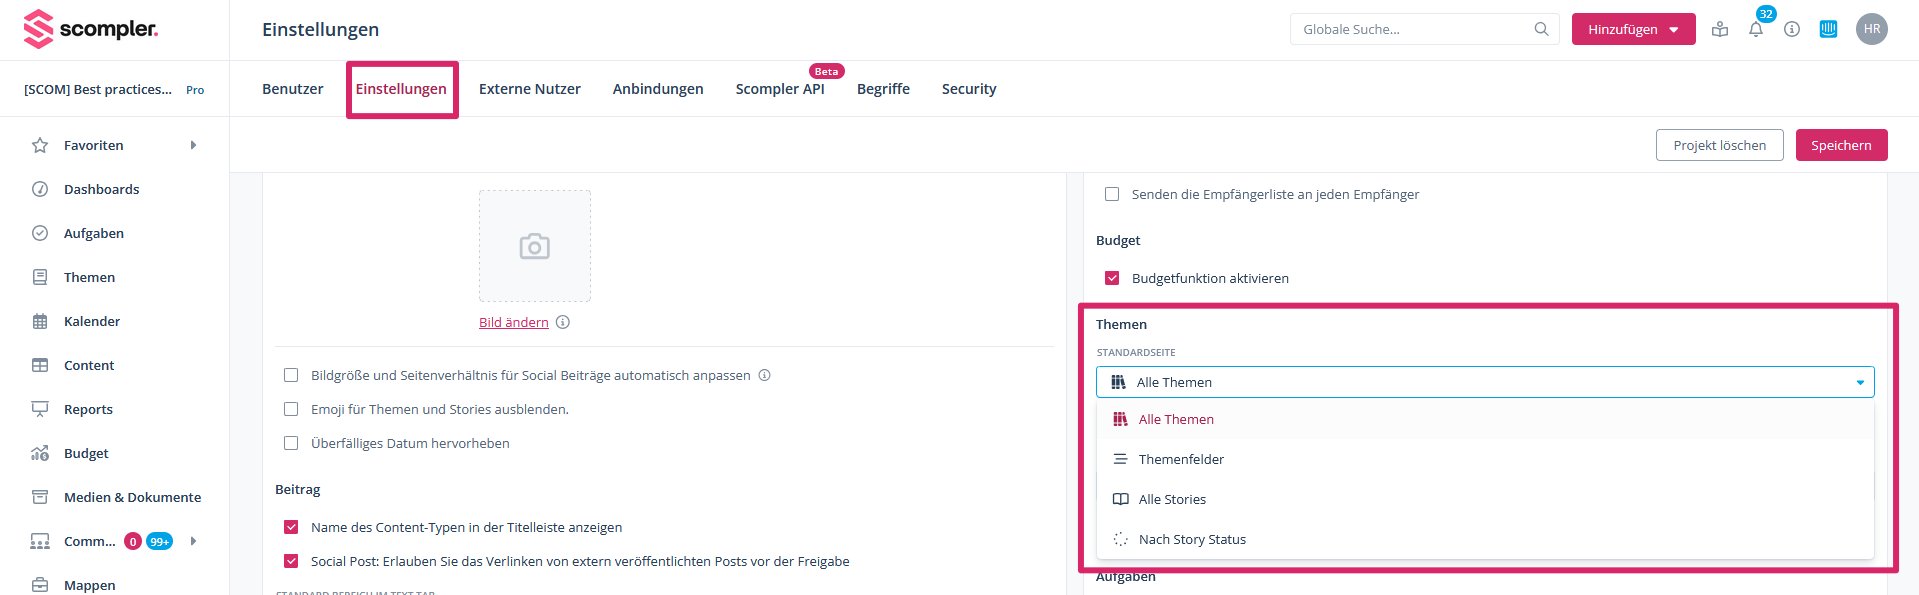Open the Hinzufügen dropdown button
The width and height of the screenshot is (1919, 595).
click(x=1632, y=29)
